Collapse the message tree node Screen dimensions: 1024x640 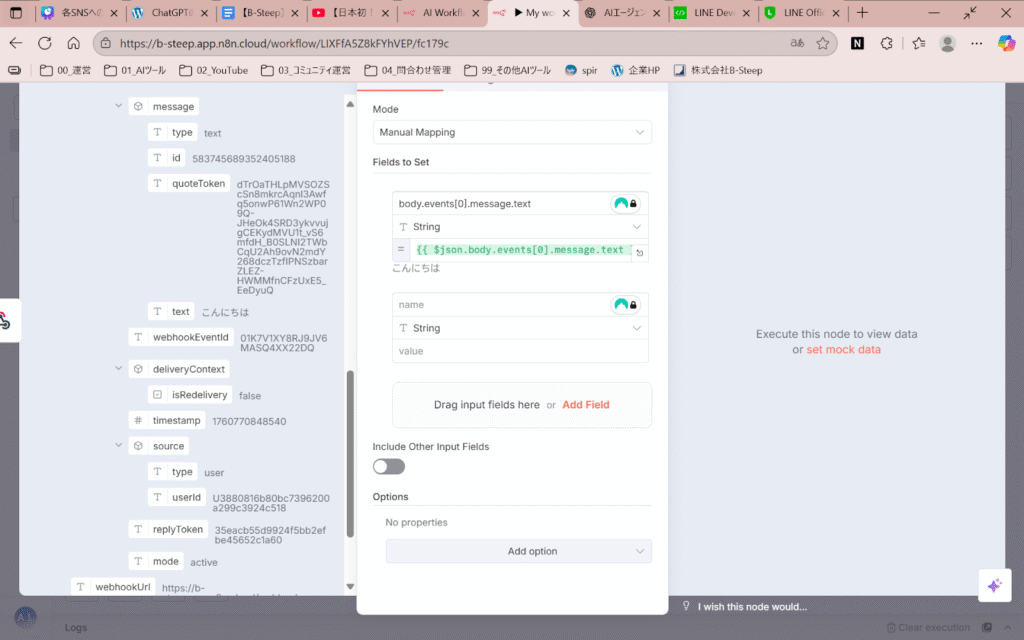(x=119, y=106)
